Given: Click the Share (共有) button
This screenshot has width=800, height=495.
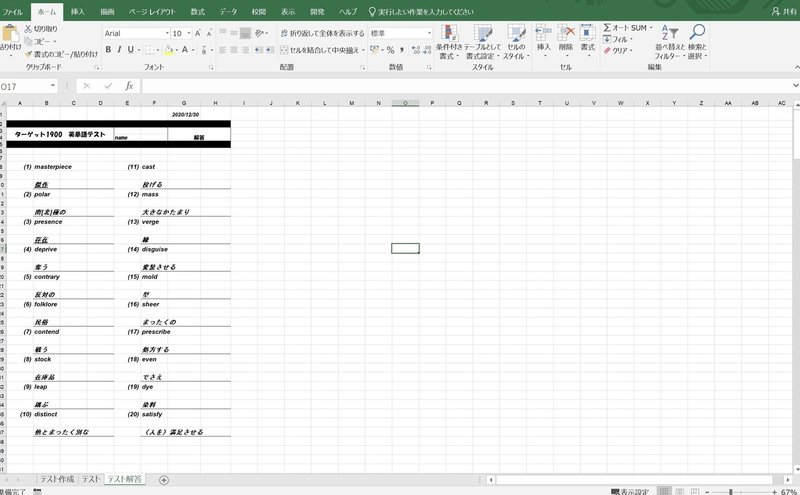Looking at the screenshot, I should 784,12.
